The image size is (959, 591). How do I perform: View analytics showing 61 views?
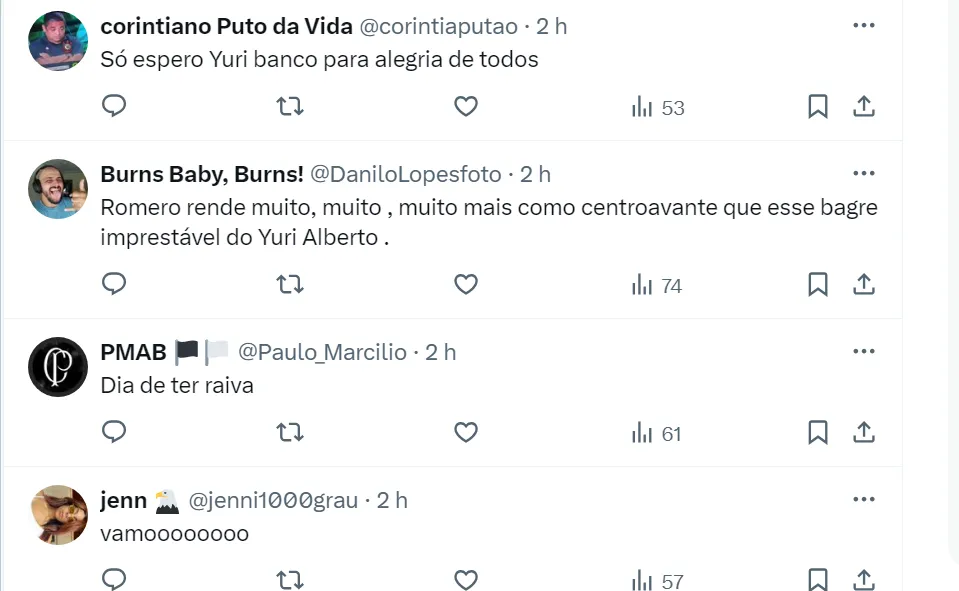pyautogui.click(x=657, y=434)
